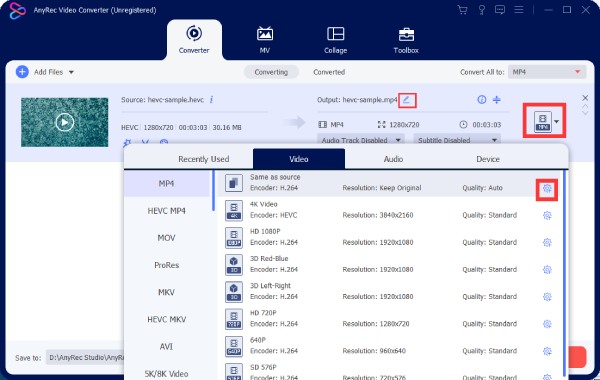Image resolution: width=600 pixels, height=380 pixels.
Task: Click 'Source: hevc-sample.hevc' text
Action: [162, 100]
